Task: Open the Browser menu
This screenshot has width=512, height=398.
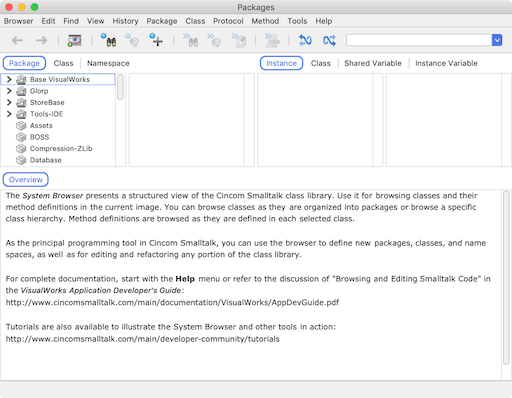Action: click(19, 21)
